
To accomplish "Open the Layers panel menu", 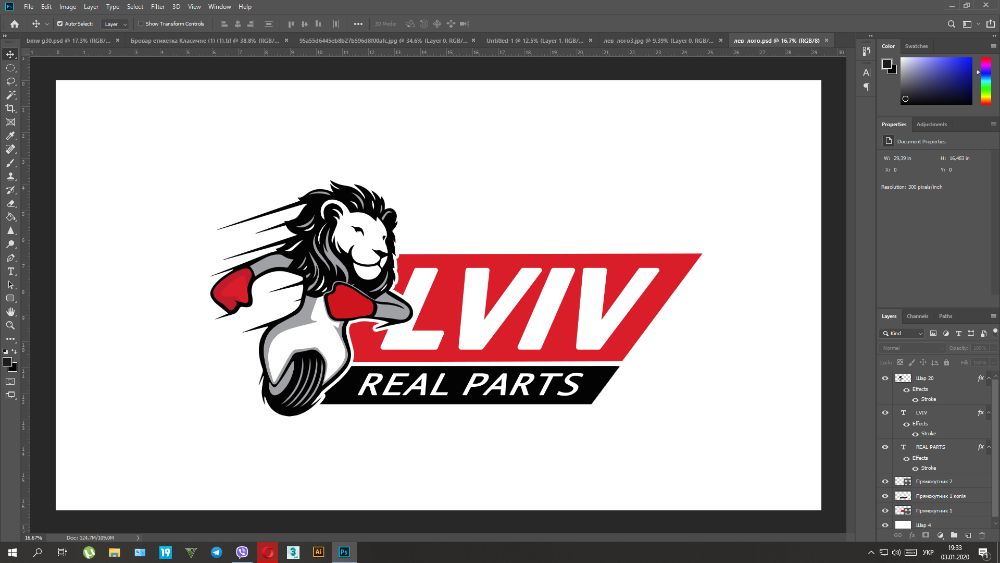I will point(993,316).
